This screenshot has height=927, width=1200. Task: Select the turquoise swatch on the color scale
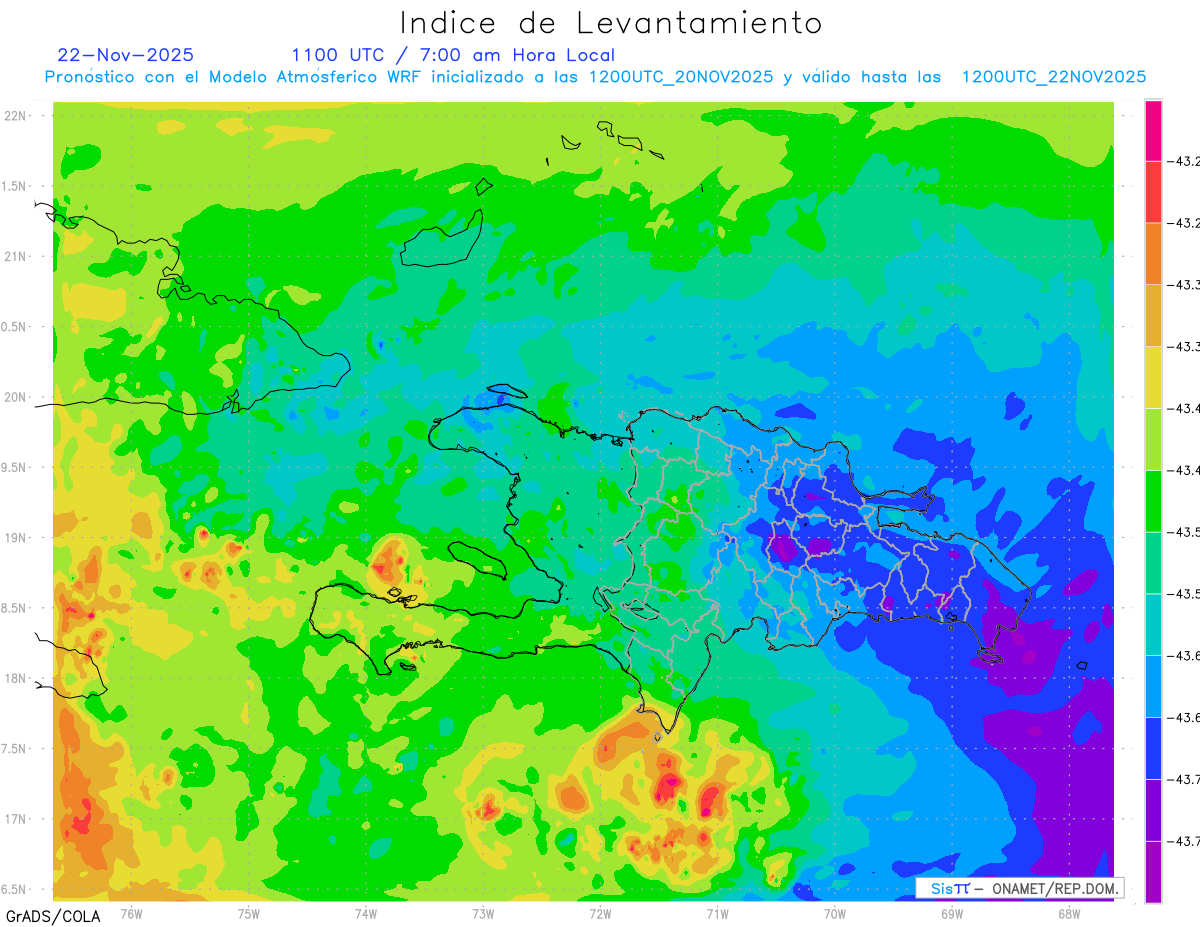[x=1153, y=625]
